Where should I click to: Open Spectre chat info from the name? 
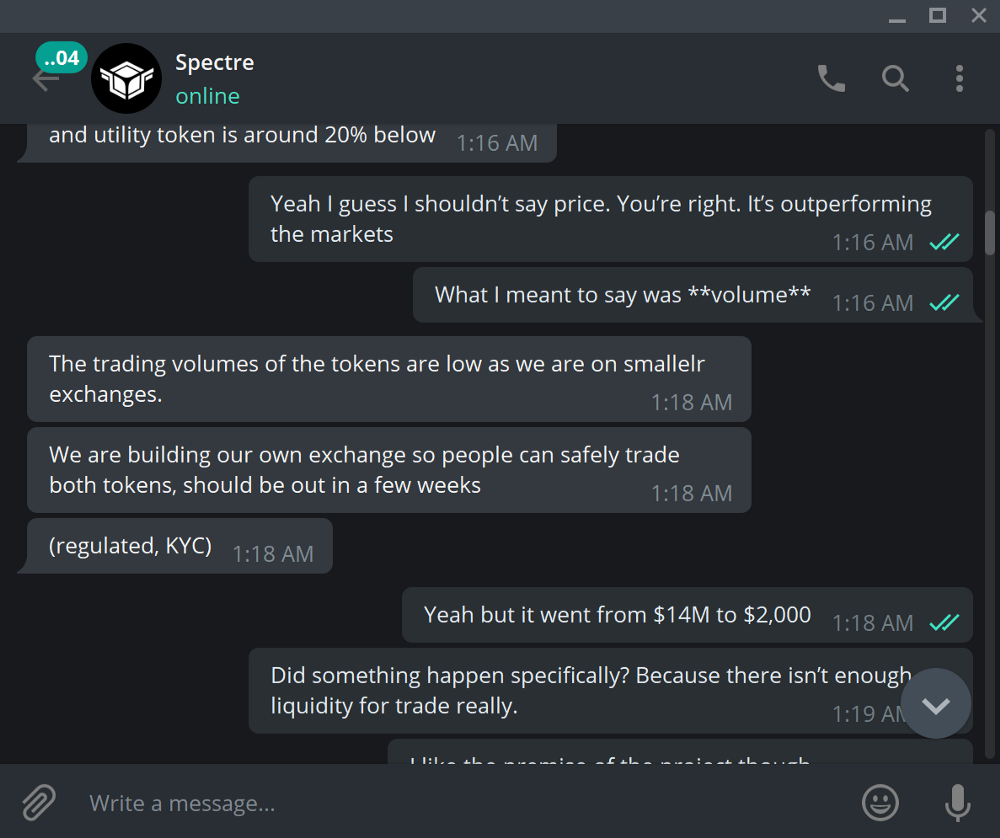pos(214,62)
